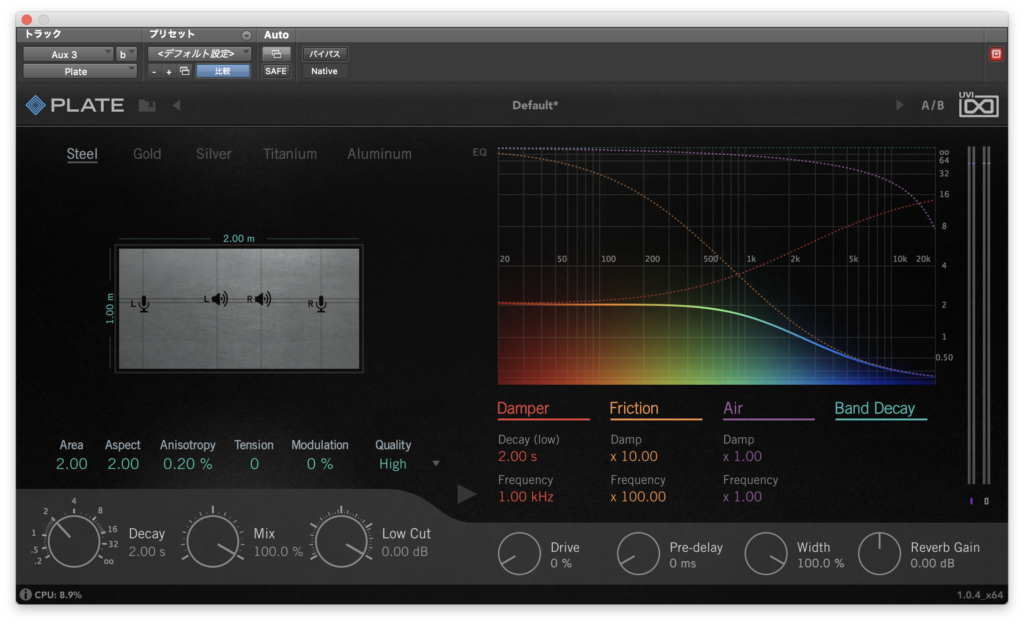
Task: Click the preset copy settings icon
Action: [x=185, y=71]
